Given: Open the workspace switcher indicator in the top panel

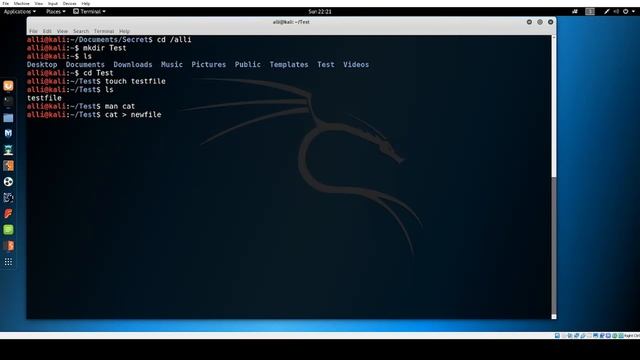Looking at the screenshot, I should 590,11.
